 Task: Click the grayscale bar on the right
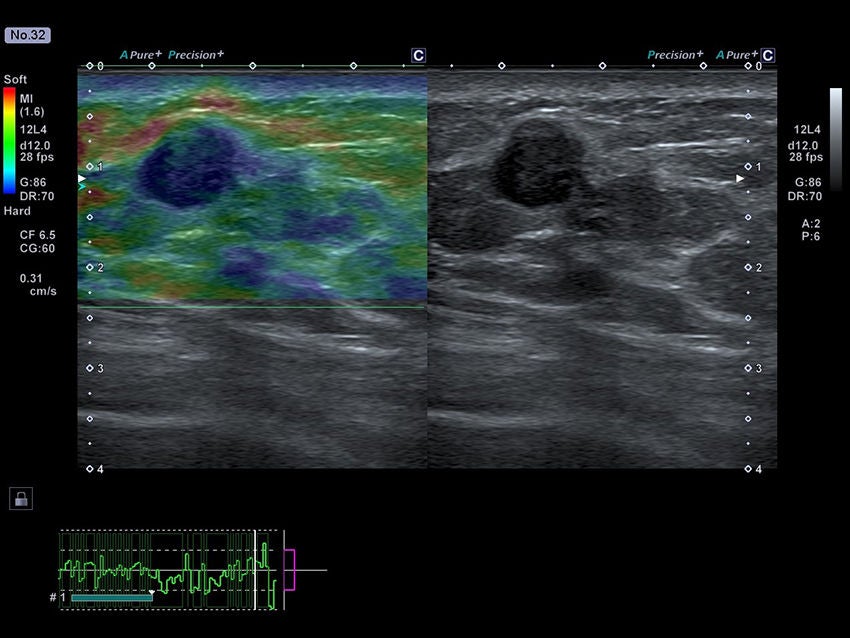[836, 138]
